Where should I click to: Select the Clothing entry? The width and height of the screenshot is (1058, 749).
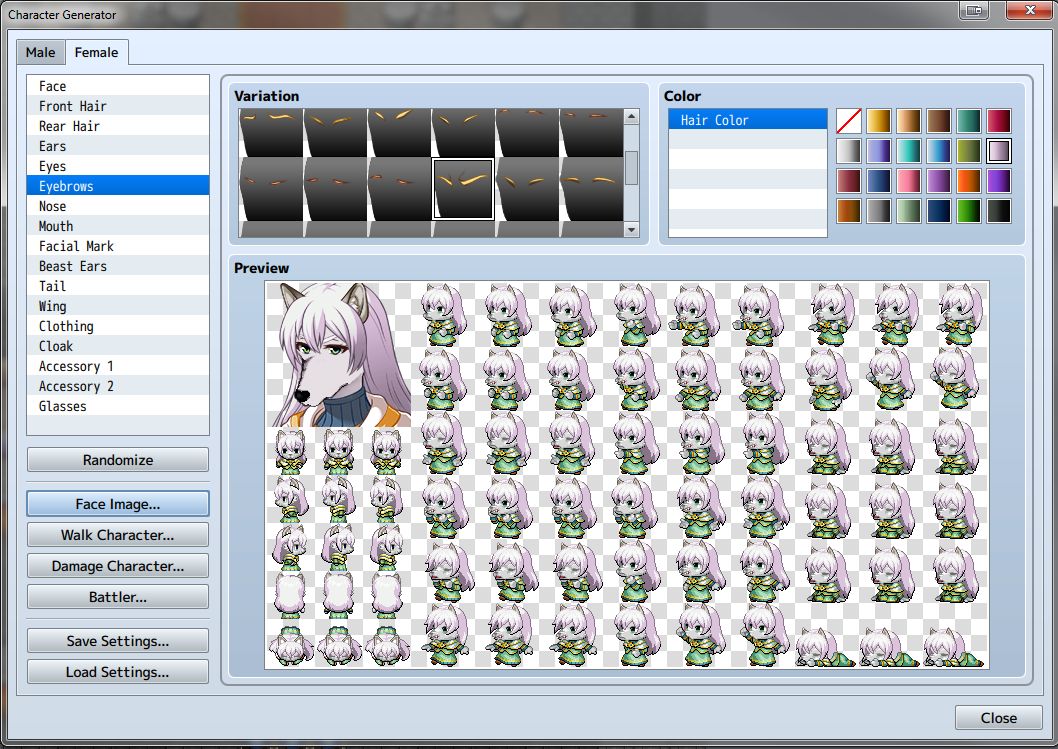click(x=118, y=326)
